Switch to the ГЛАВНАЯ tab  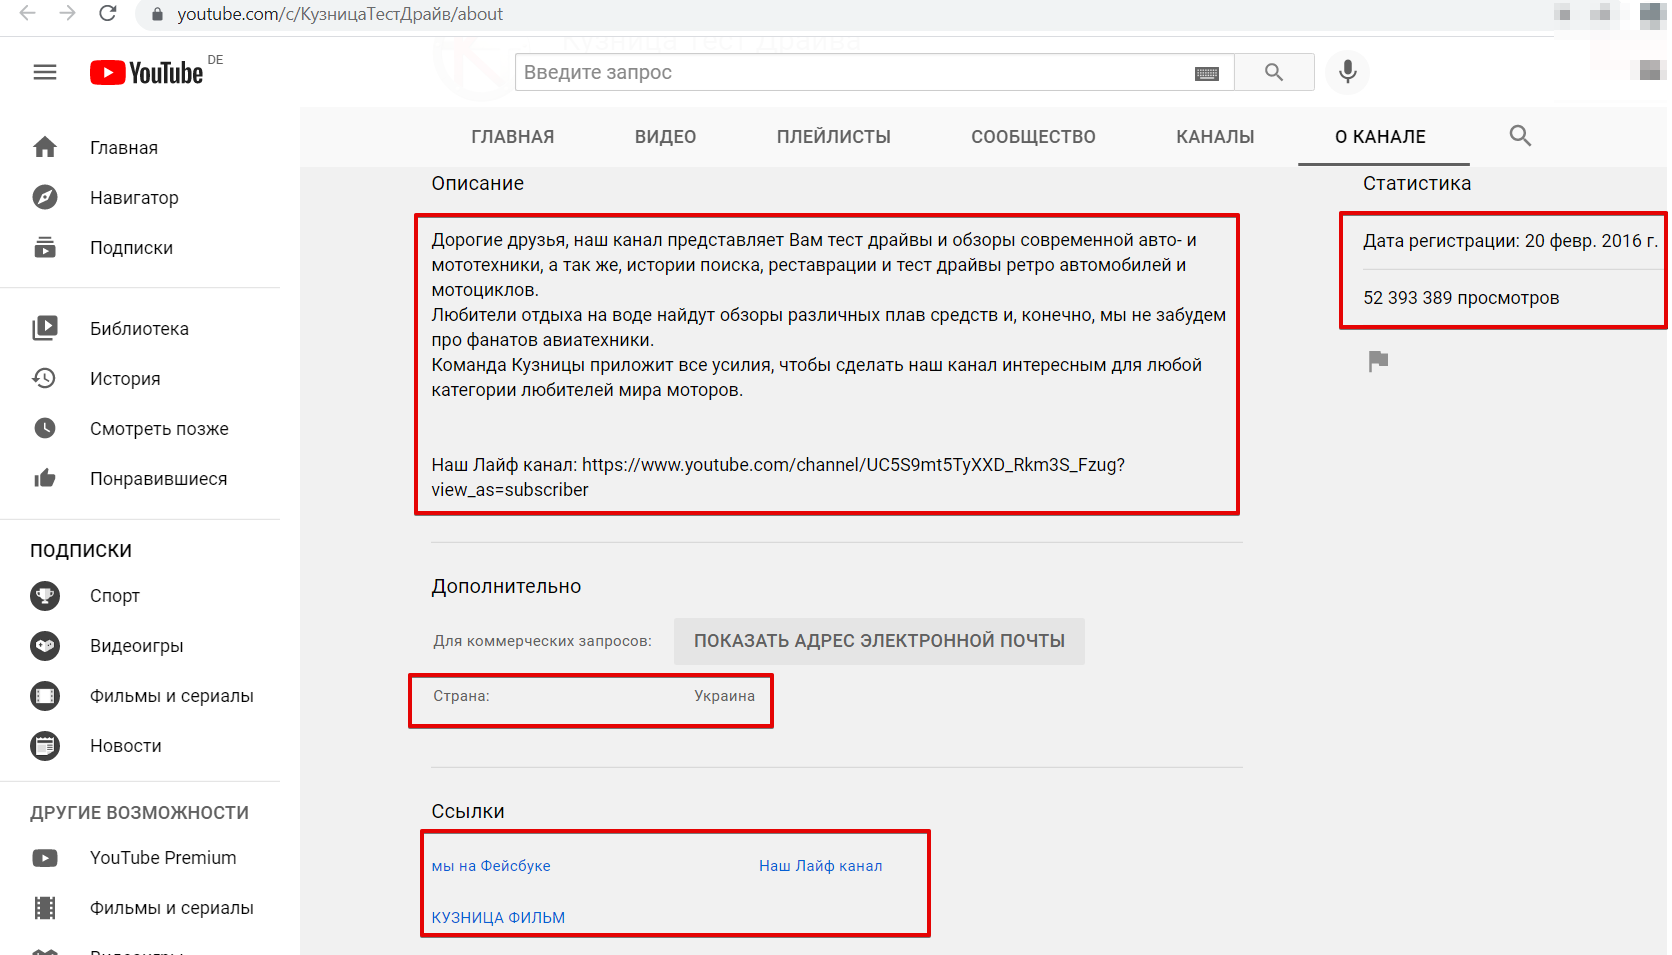click(513, 137)
